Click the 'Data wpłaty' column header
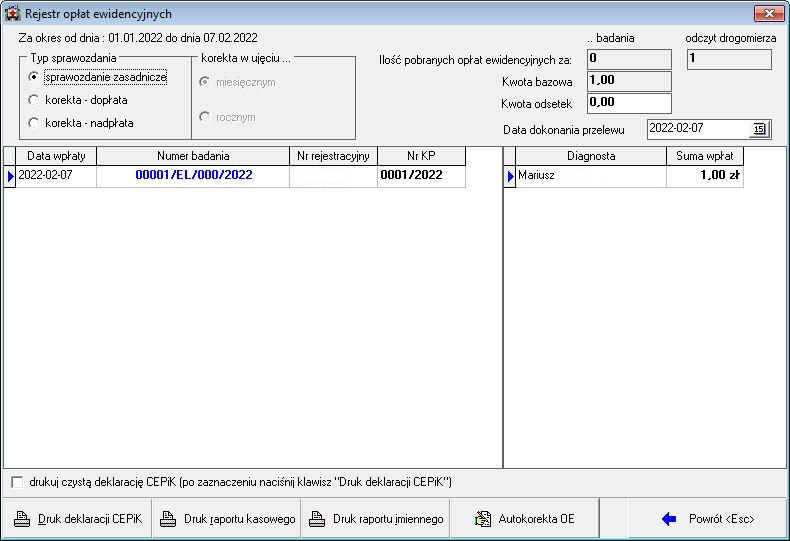Screen dimensions: 790x541 coord(55,156)
